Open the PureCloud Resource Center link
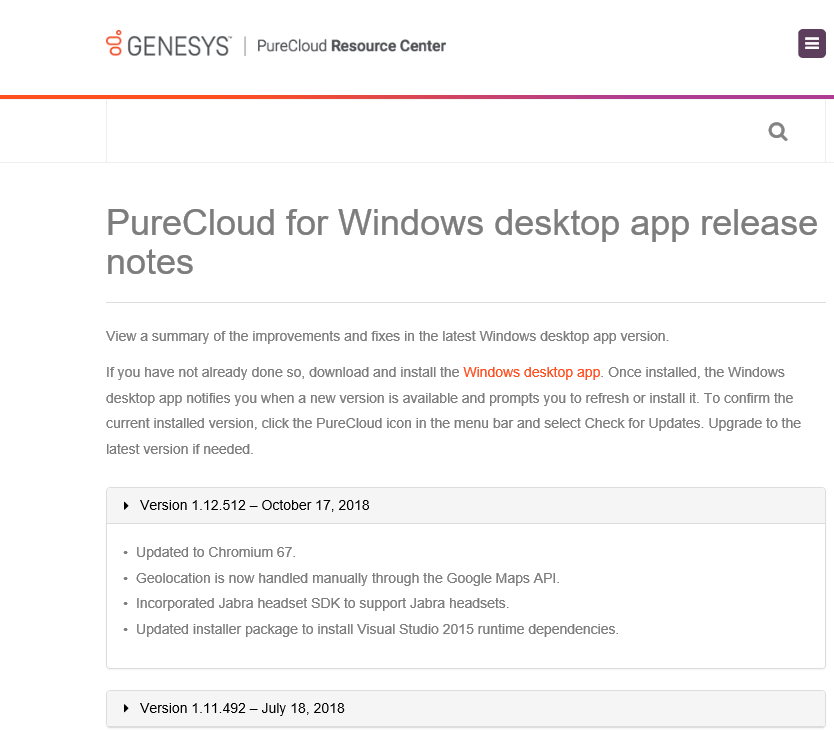The width and height of the screenshot is (834, 731). click(351, 46)
